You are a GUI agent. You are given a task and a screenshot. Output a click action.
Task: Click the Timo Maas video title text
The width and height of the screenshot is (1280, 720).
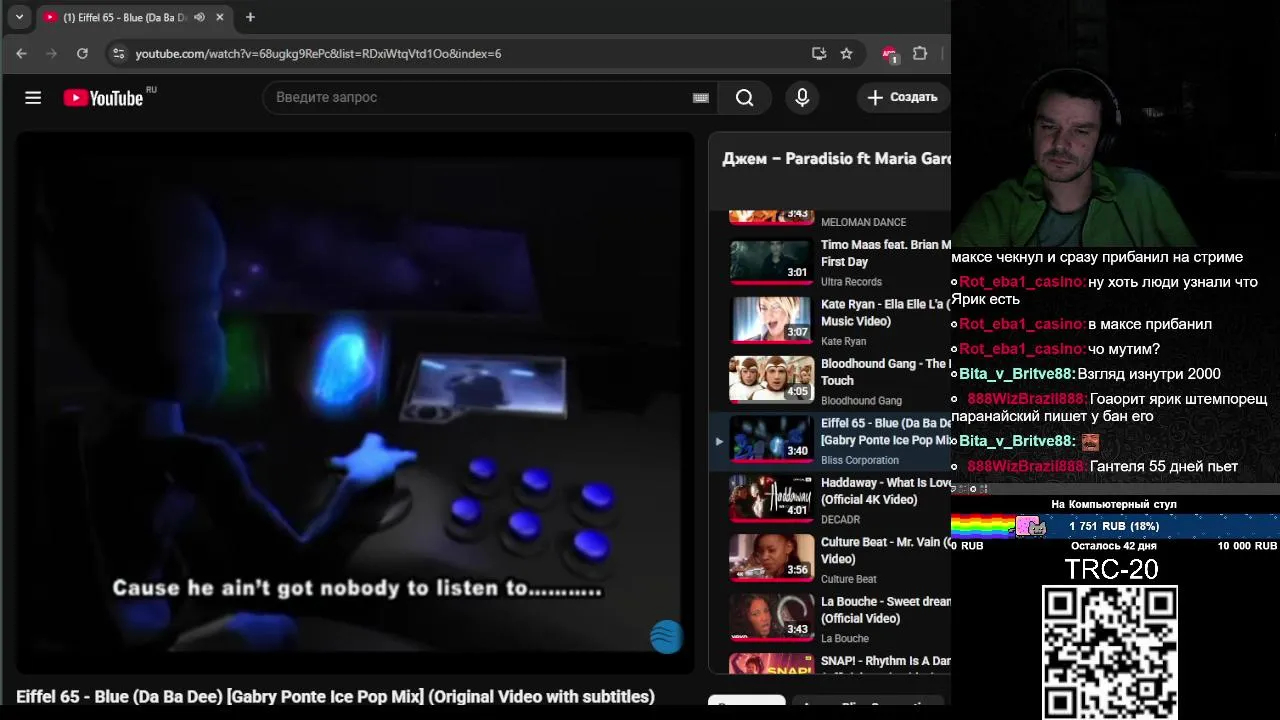(x=886, y=253)
